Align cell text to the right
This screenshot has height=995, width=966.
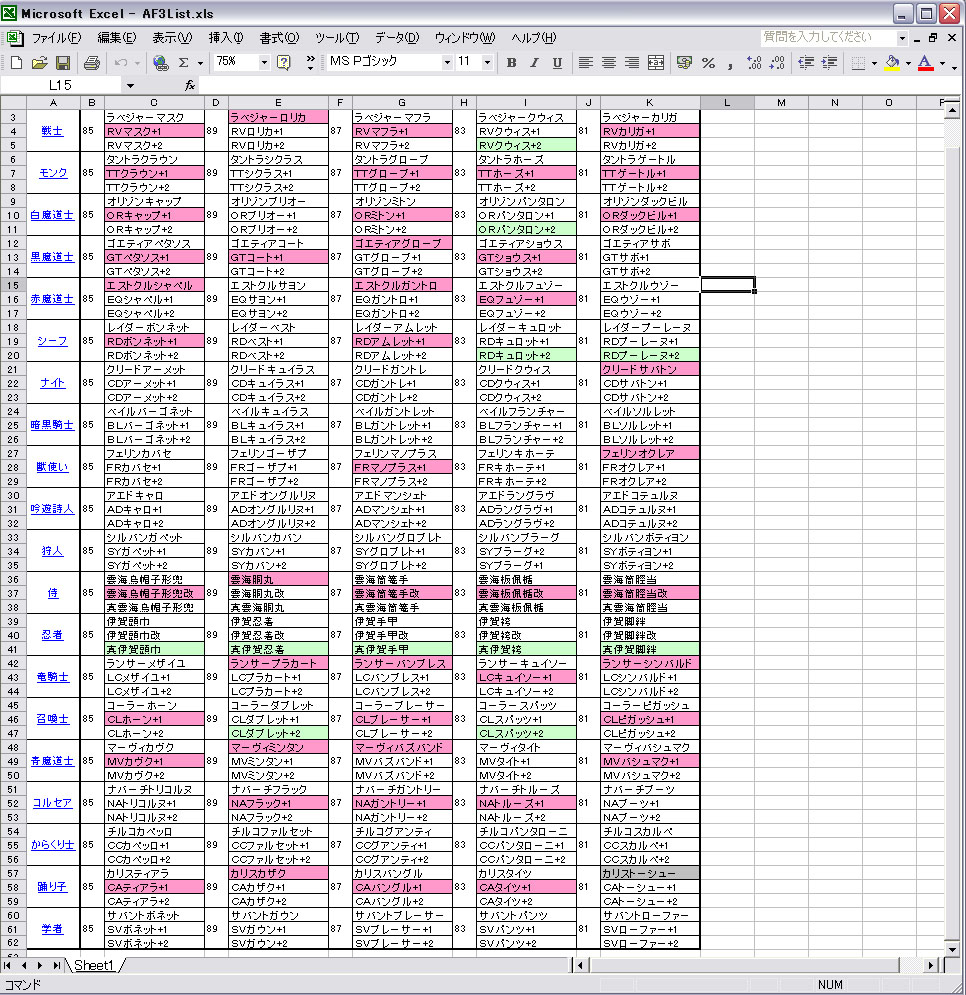click(x=632, y=62)
